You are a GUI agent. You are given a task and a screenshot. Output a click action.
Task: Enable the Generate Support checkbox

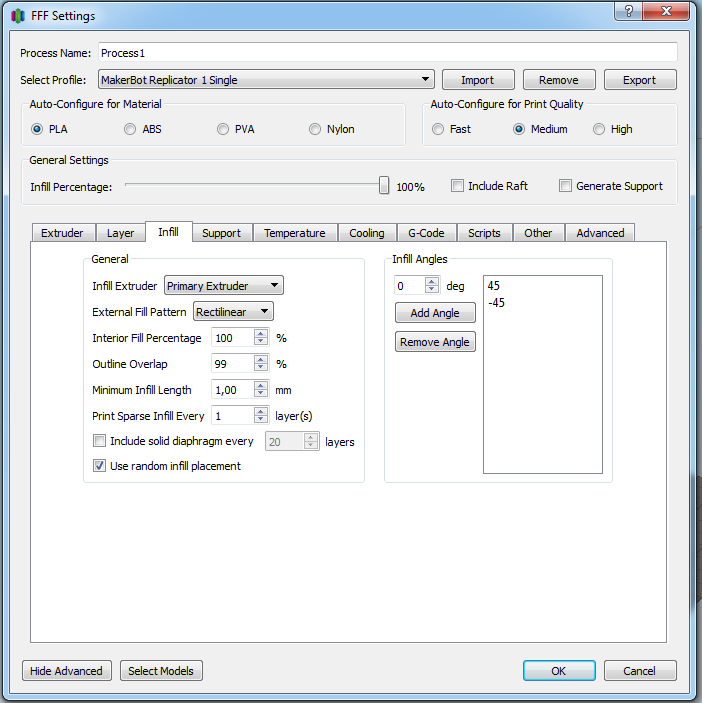566,186
